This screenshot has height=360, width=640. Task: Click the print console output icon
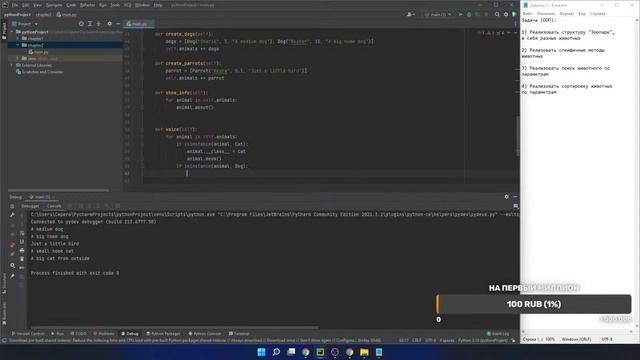click(22, 250)
